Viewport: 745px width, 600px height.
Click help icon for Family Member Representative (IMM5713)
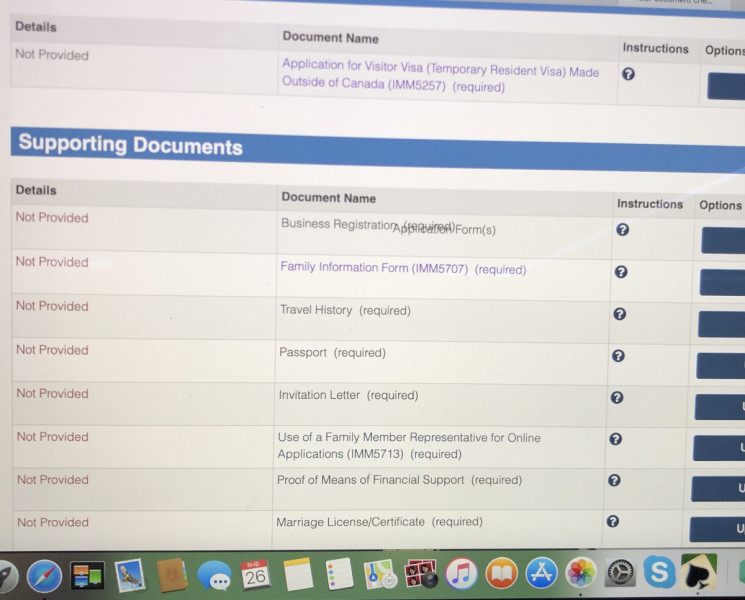tap(615, 438)
